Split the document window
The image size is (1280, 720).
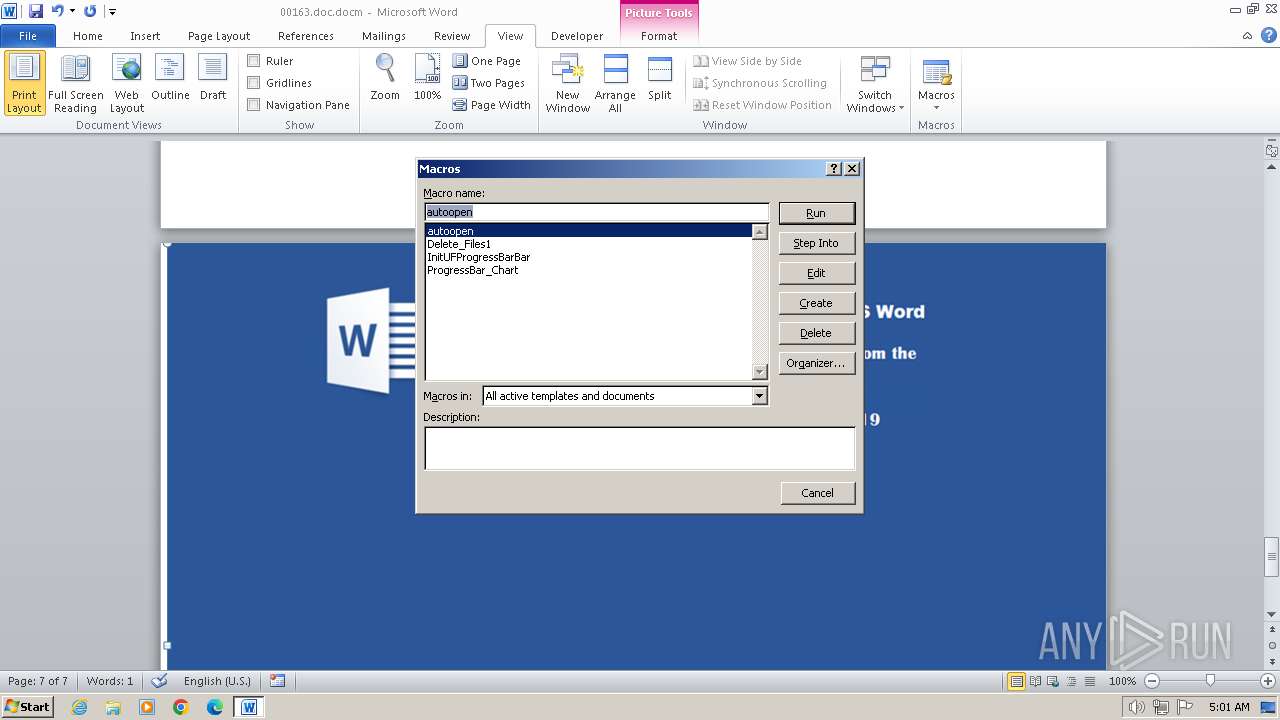(x=659, y=78)
